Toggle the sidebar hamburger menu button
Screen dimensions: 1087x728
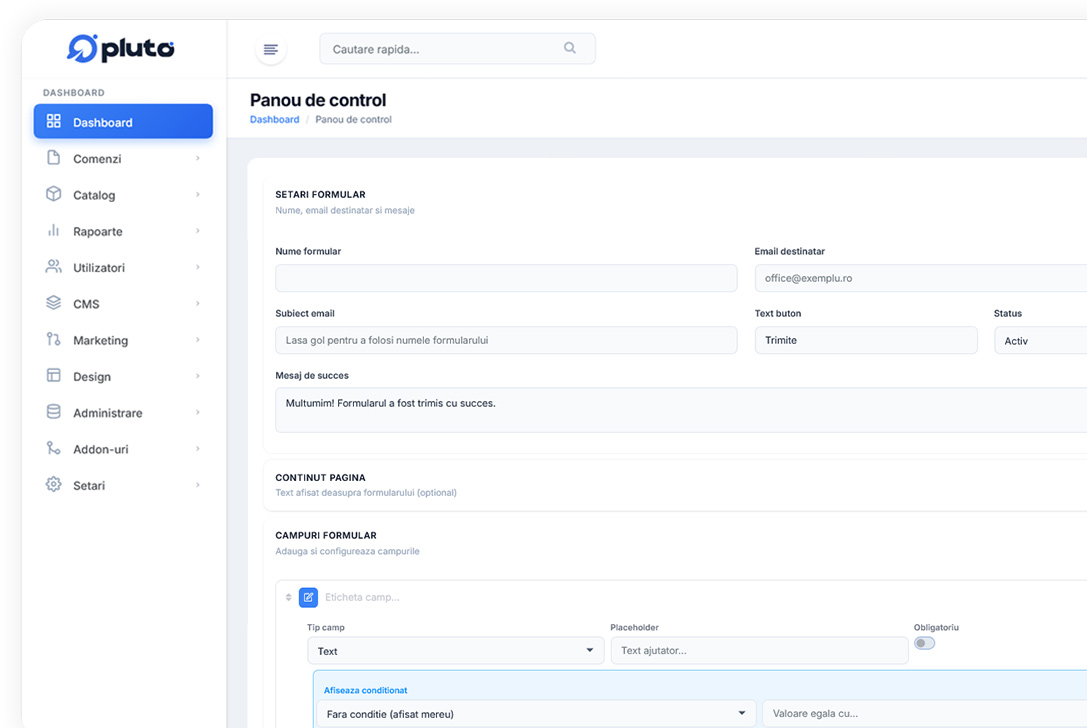tap(271, 49)
